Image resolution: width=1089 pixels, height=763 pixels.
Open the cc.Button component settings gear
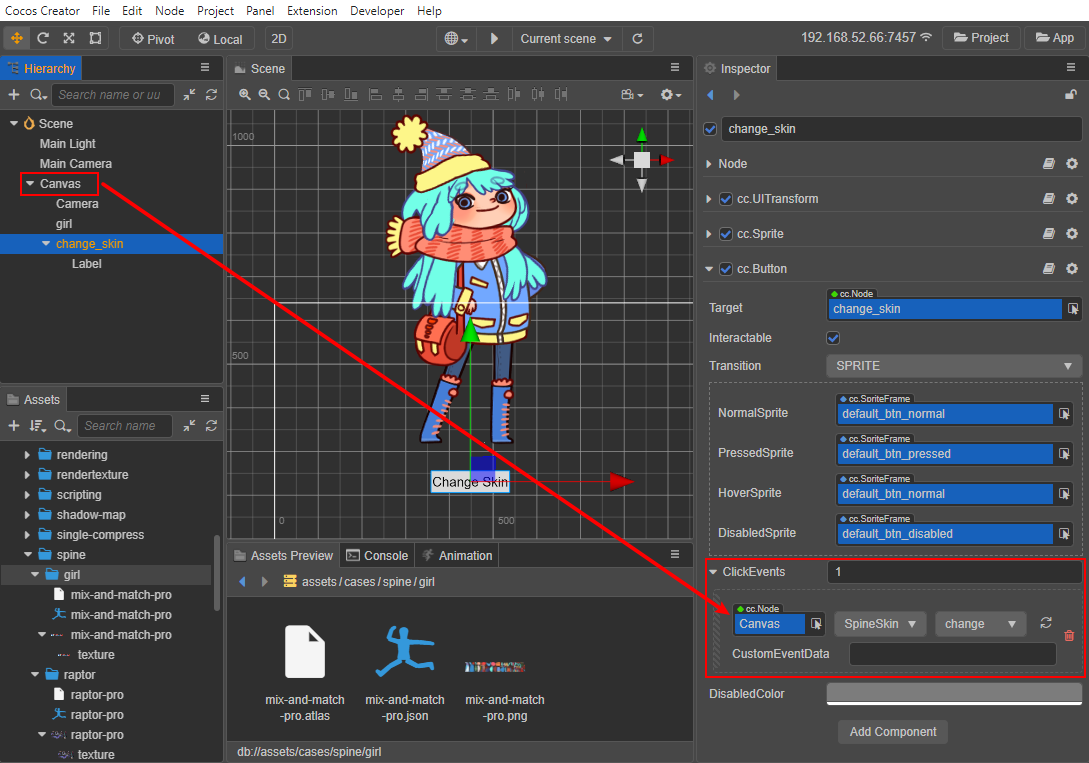tap(1072, 269)
